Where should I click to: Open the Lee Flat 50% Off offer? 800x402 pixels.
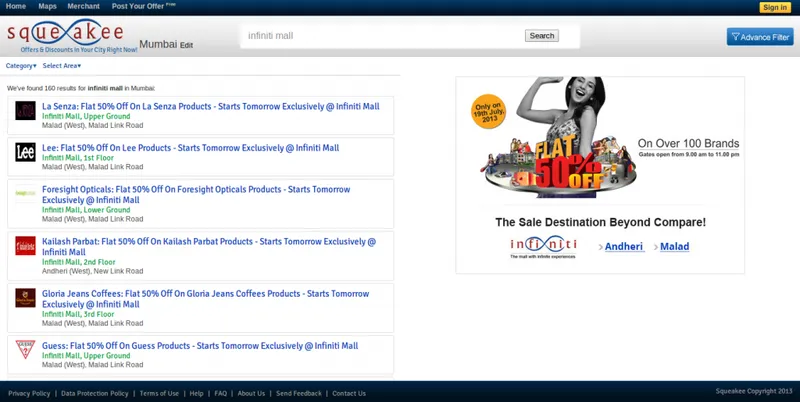[x=190, y=148]
